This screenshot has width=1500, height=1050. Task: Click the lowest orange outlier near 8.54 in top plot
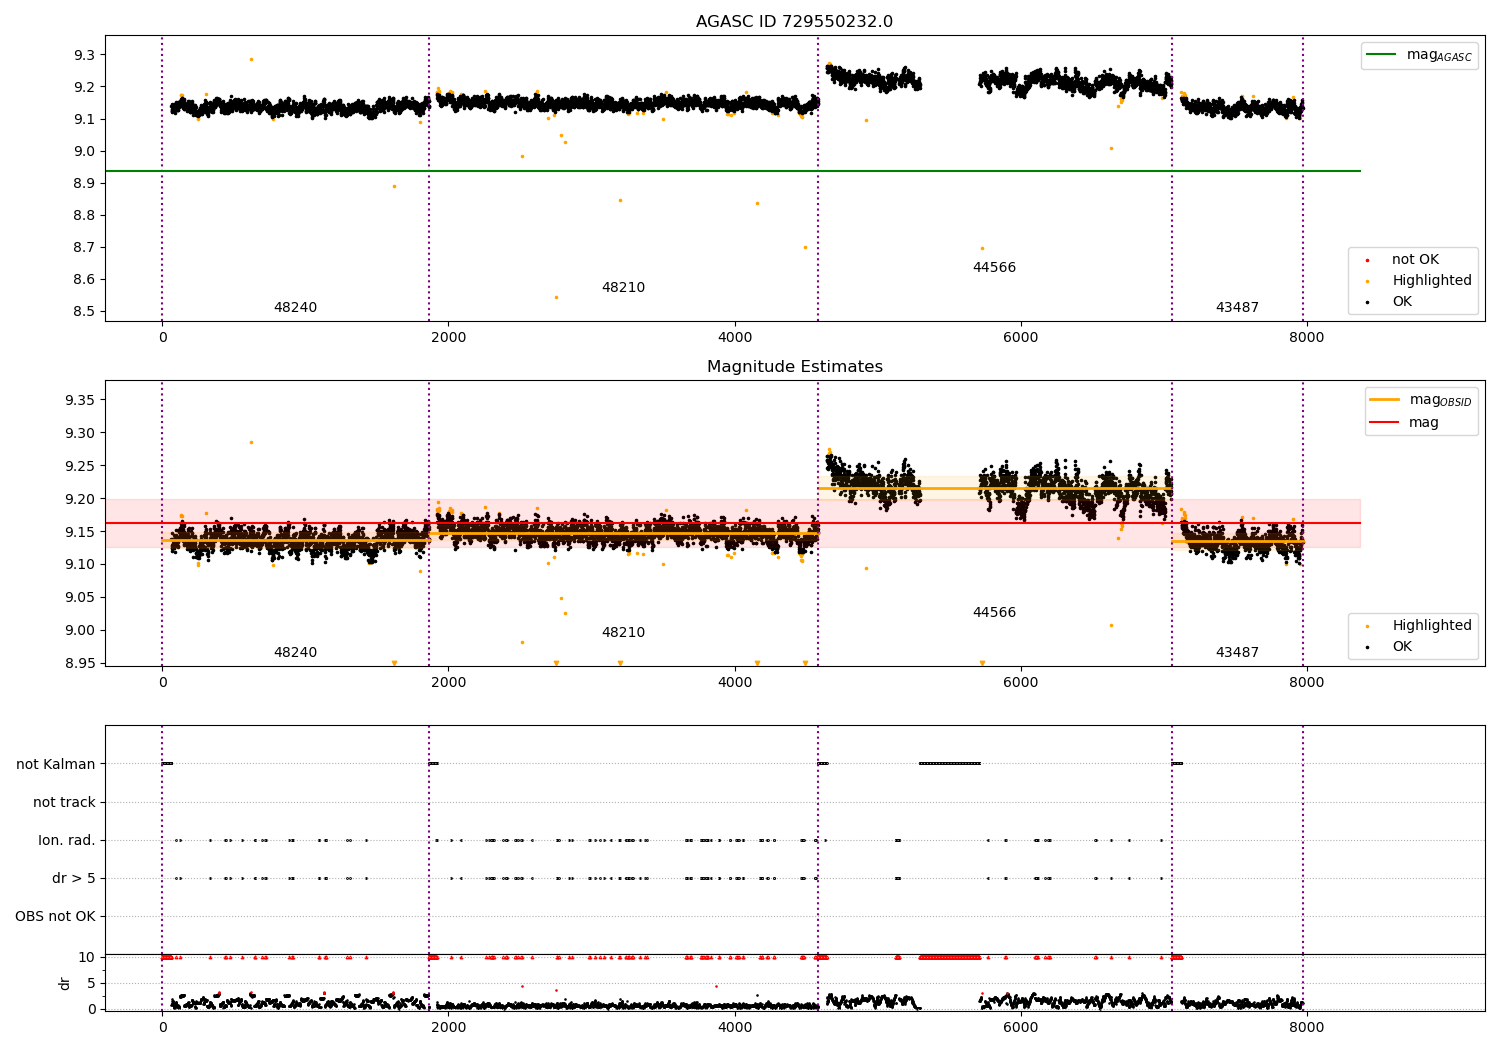tap(556, 297)
